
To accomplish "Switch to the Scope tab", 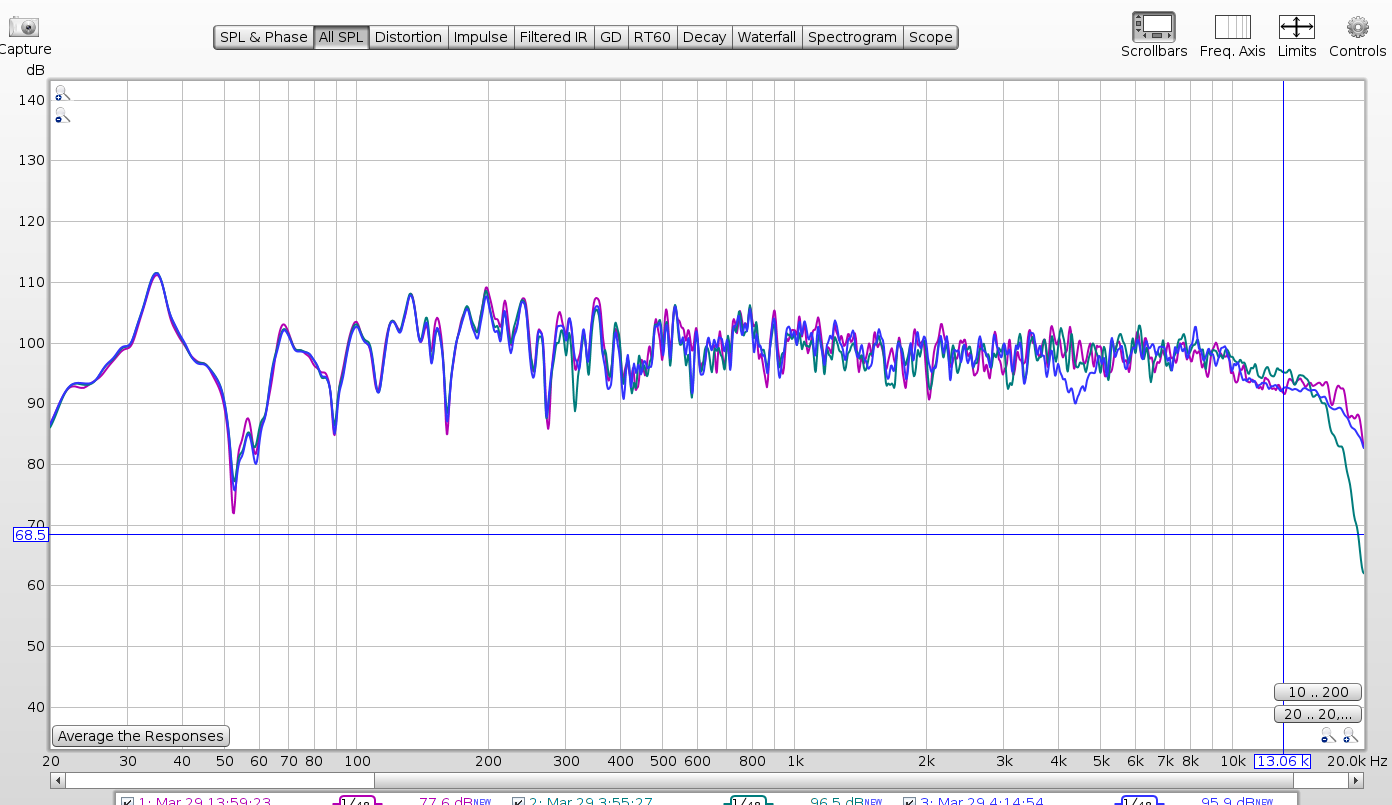I will 930,37.
